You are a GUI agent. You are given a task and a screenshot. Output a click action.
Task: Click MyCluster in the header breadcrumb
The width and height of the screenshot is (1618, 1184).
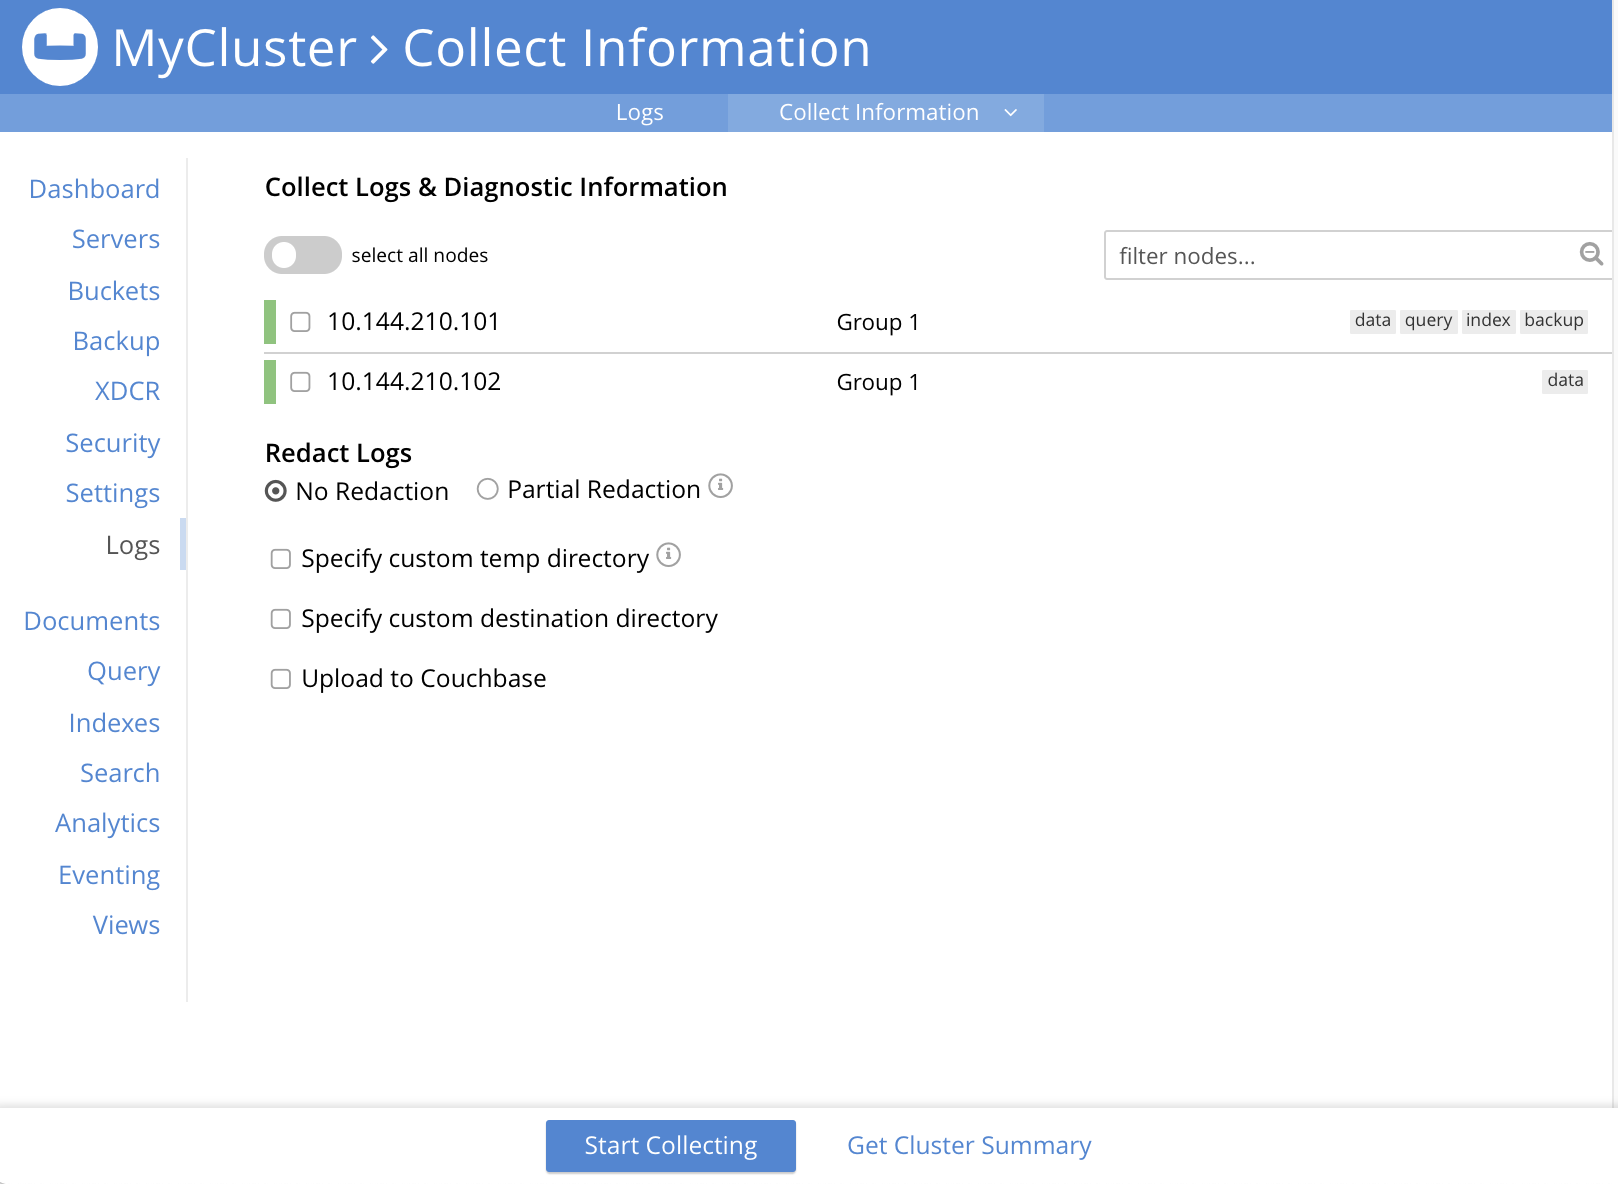(x=234, y=48)
